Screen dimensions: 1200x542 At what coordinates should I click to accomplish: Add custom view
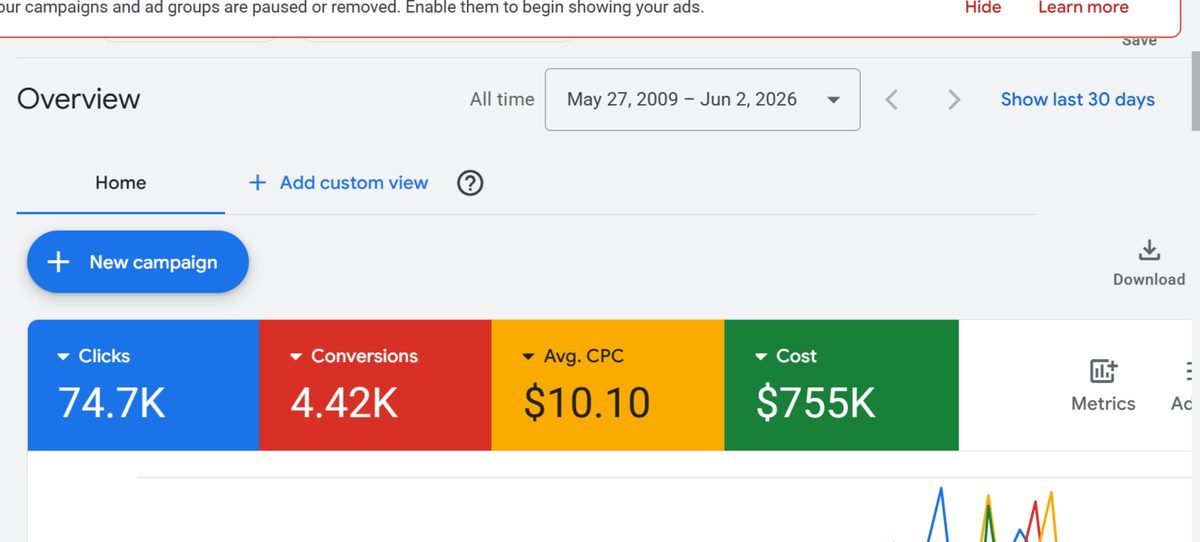coord(338,183)
